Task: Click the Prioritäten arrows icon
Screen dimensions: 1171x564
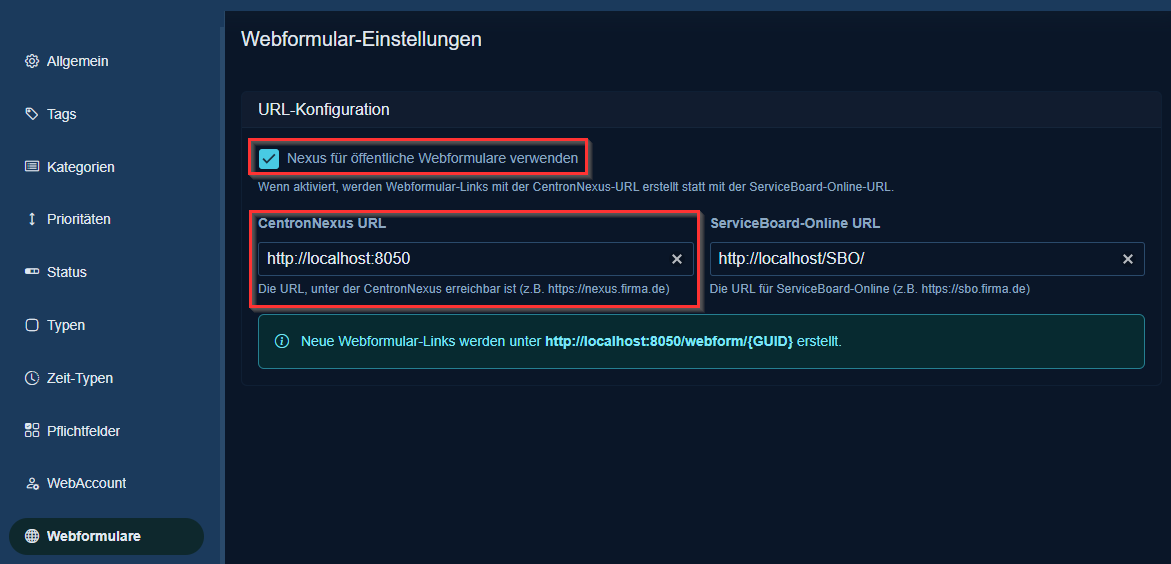Action: (x=31, y=219)
